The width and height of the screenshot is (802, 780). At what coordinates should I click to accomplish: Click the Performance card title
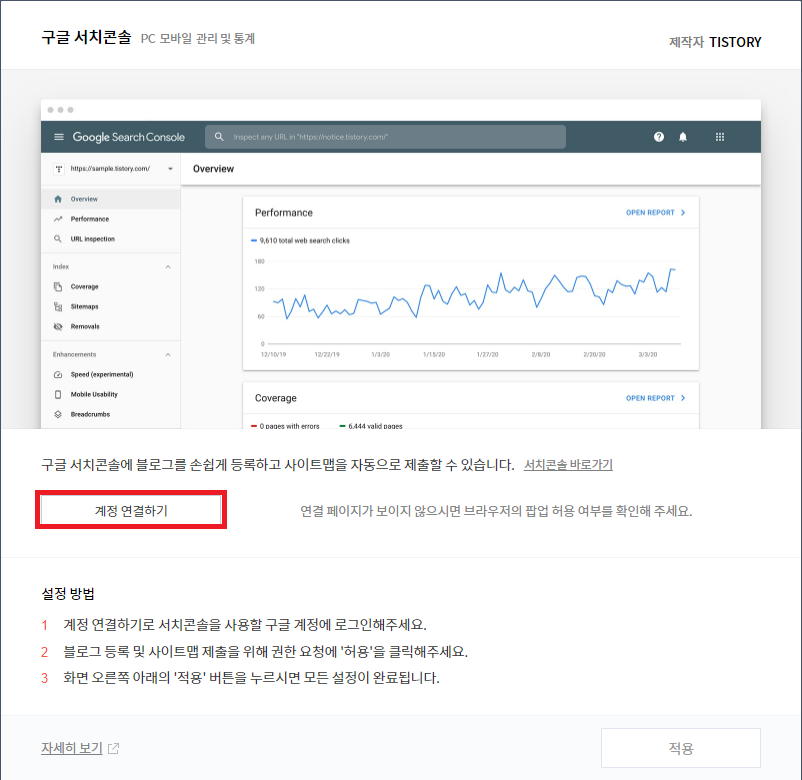284,213
